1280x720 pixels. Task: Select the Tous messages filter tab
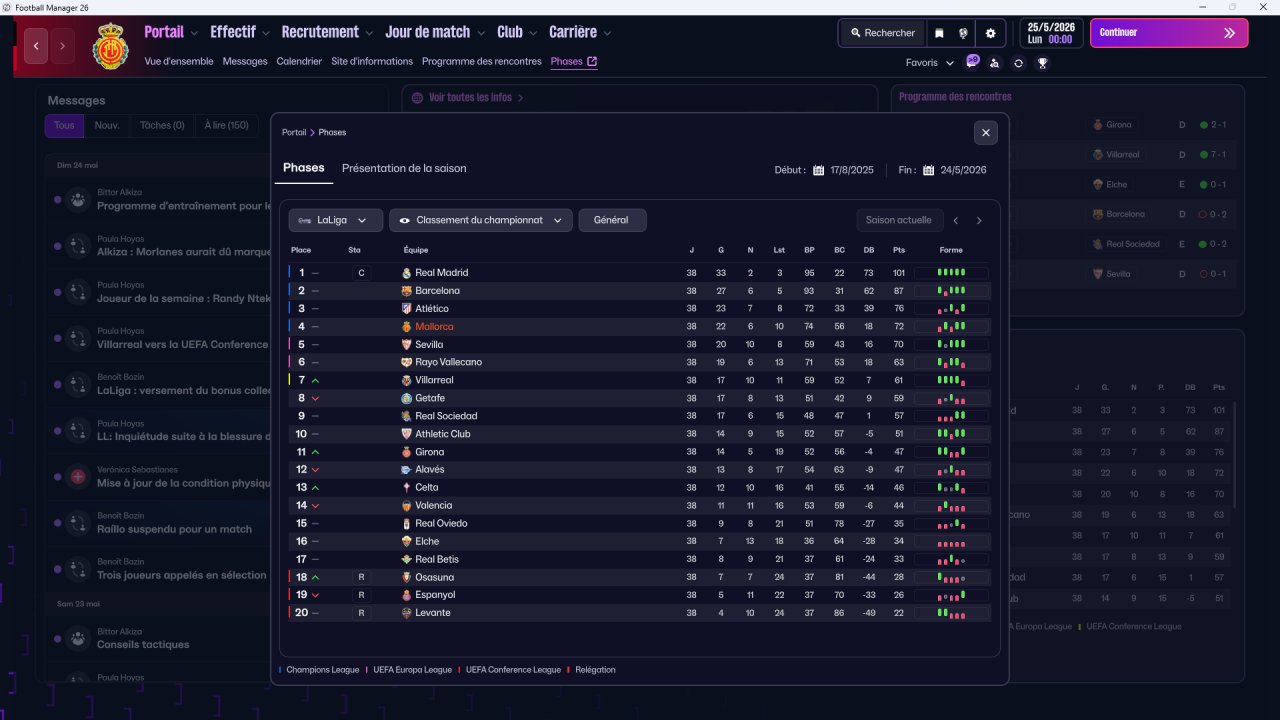point(64,125)
